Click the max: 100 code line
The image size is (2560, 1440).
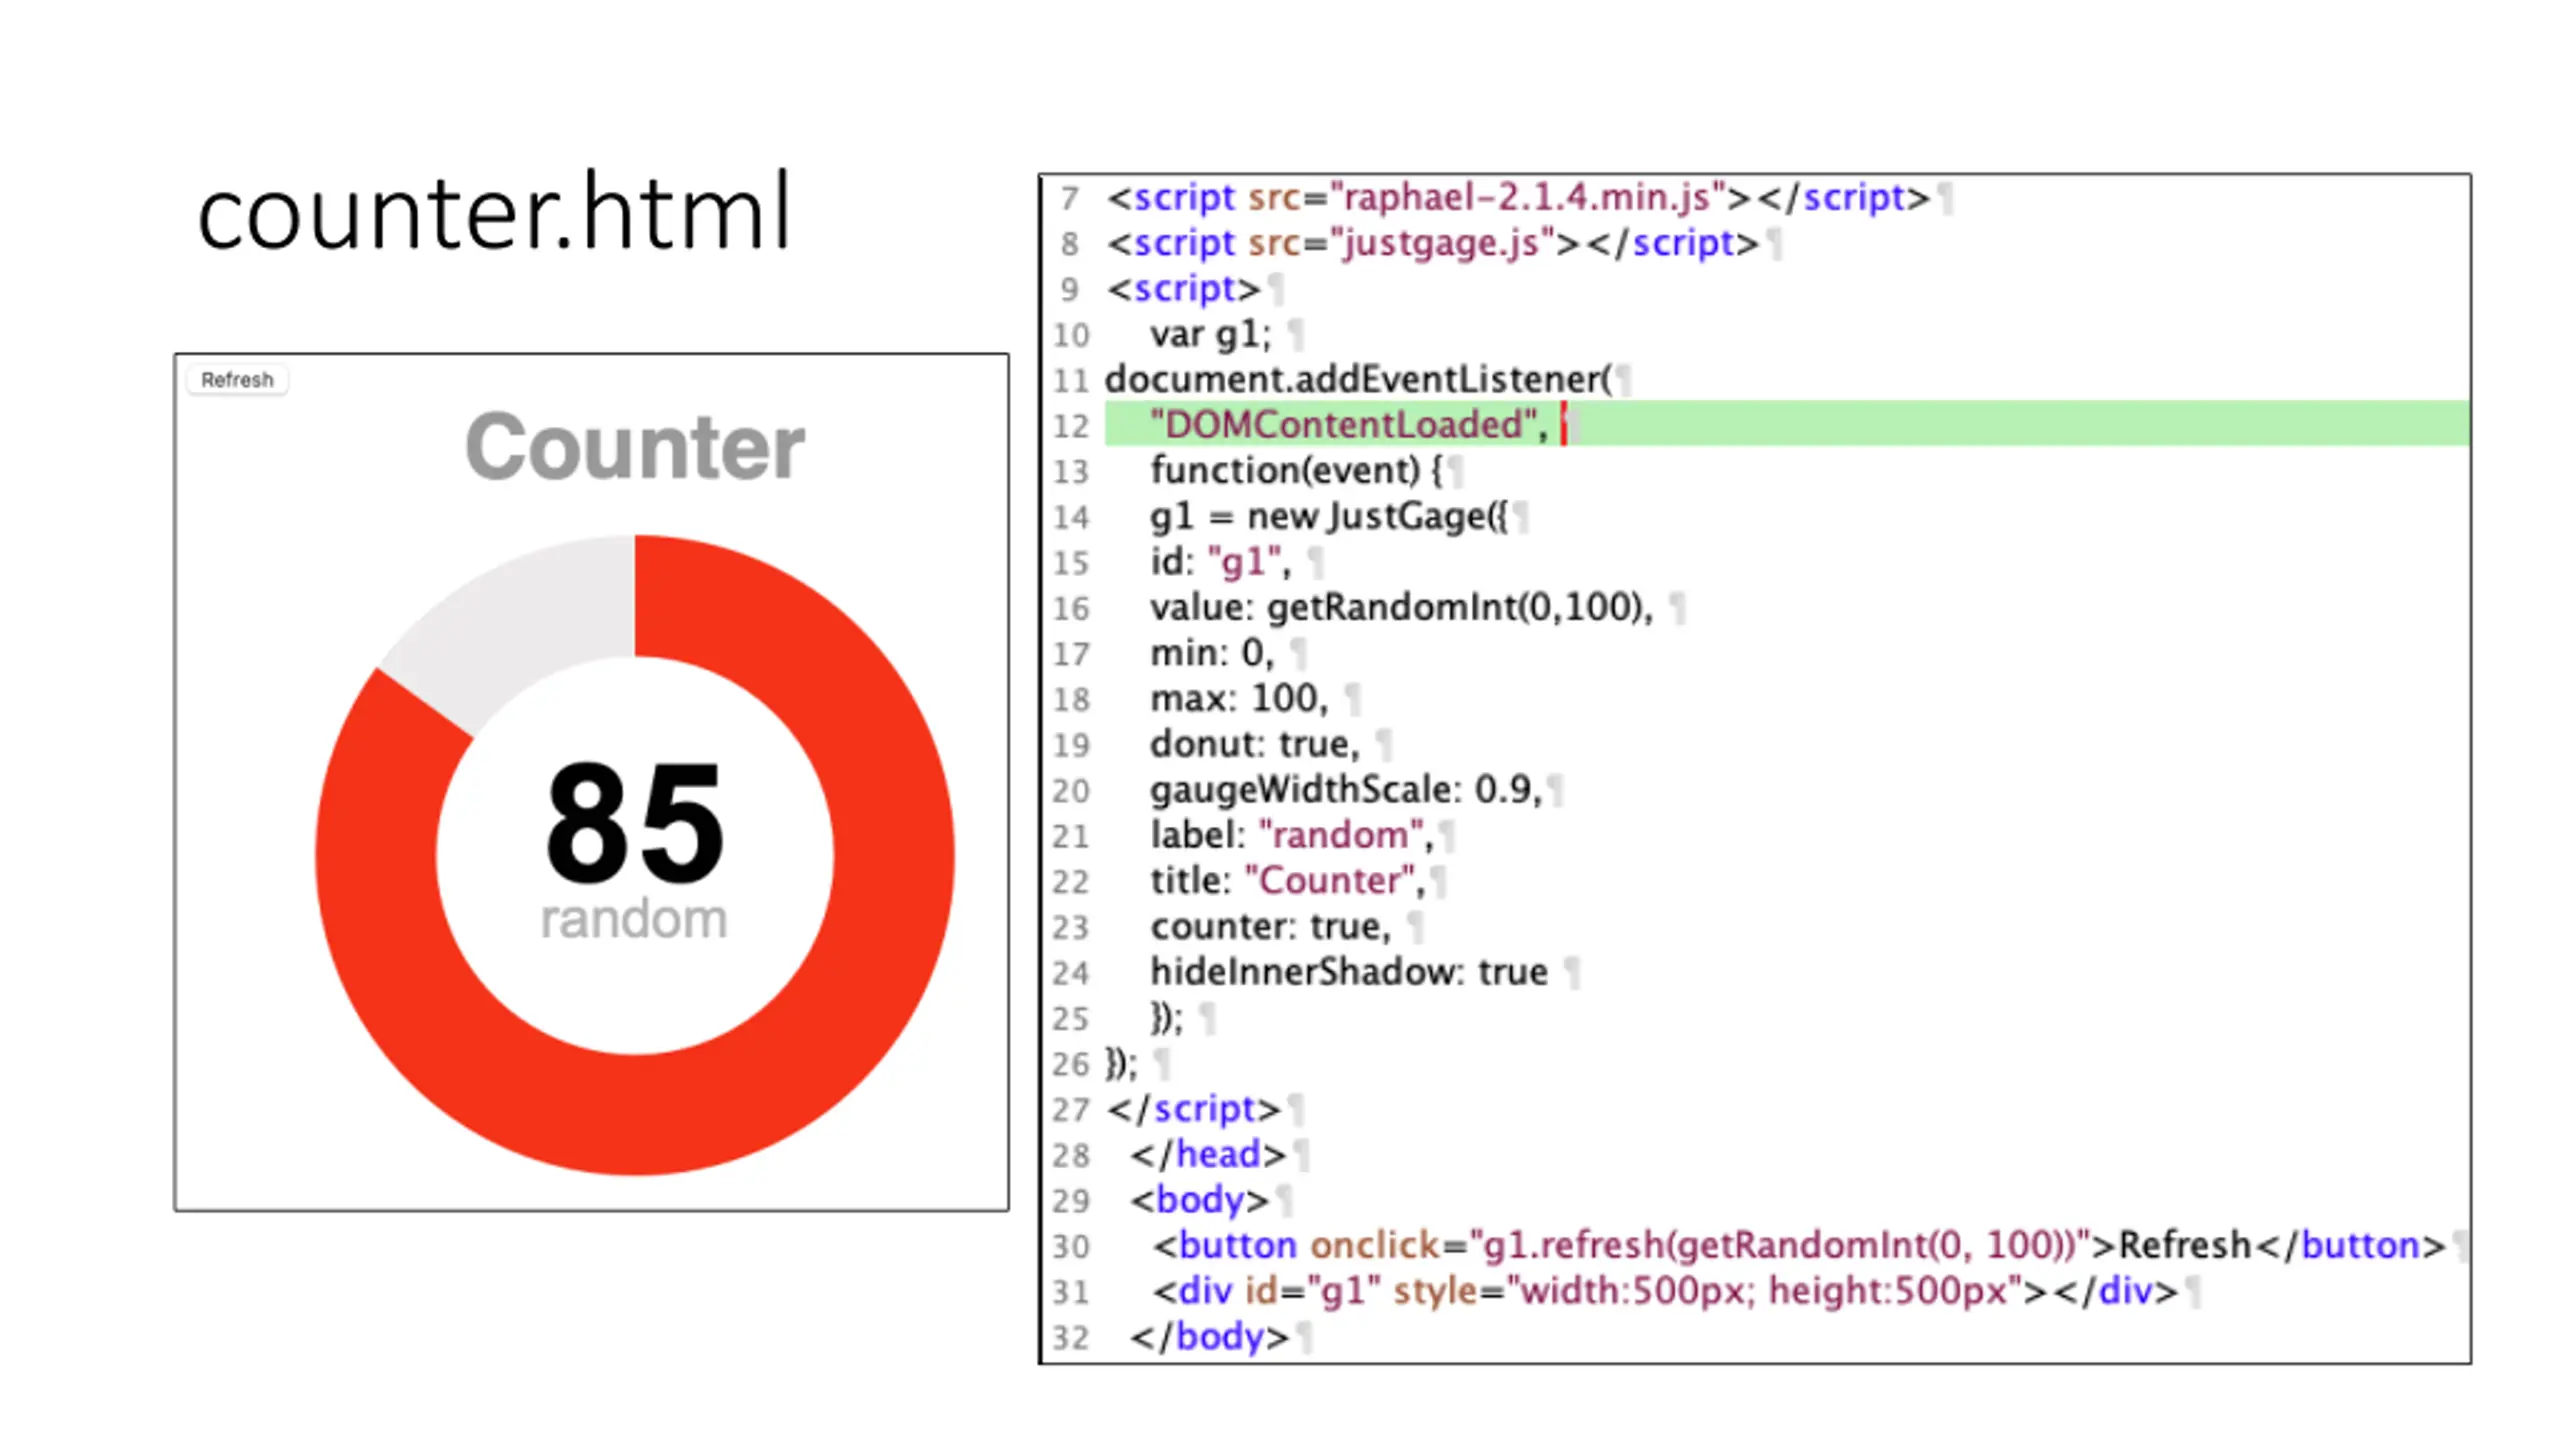[x=1239, y=698]
